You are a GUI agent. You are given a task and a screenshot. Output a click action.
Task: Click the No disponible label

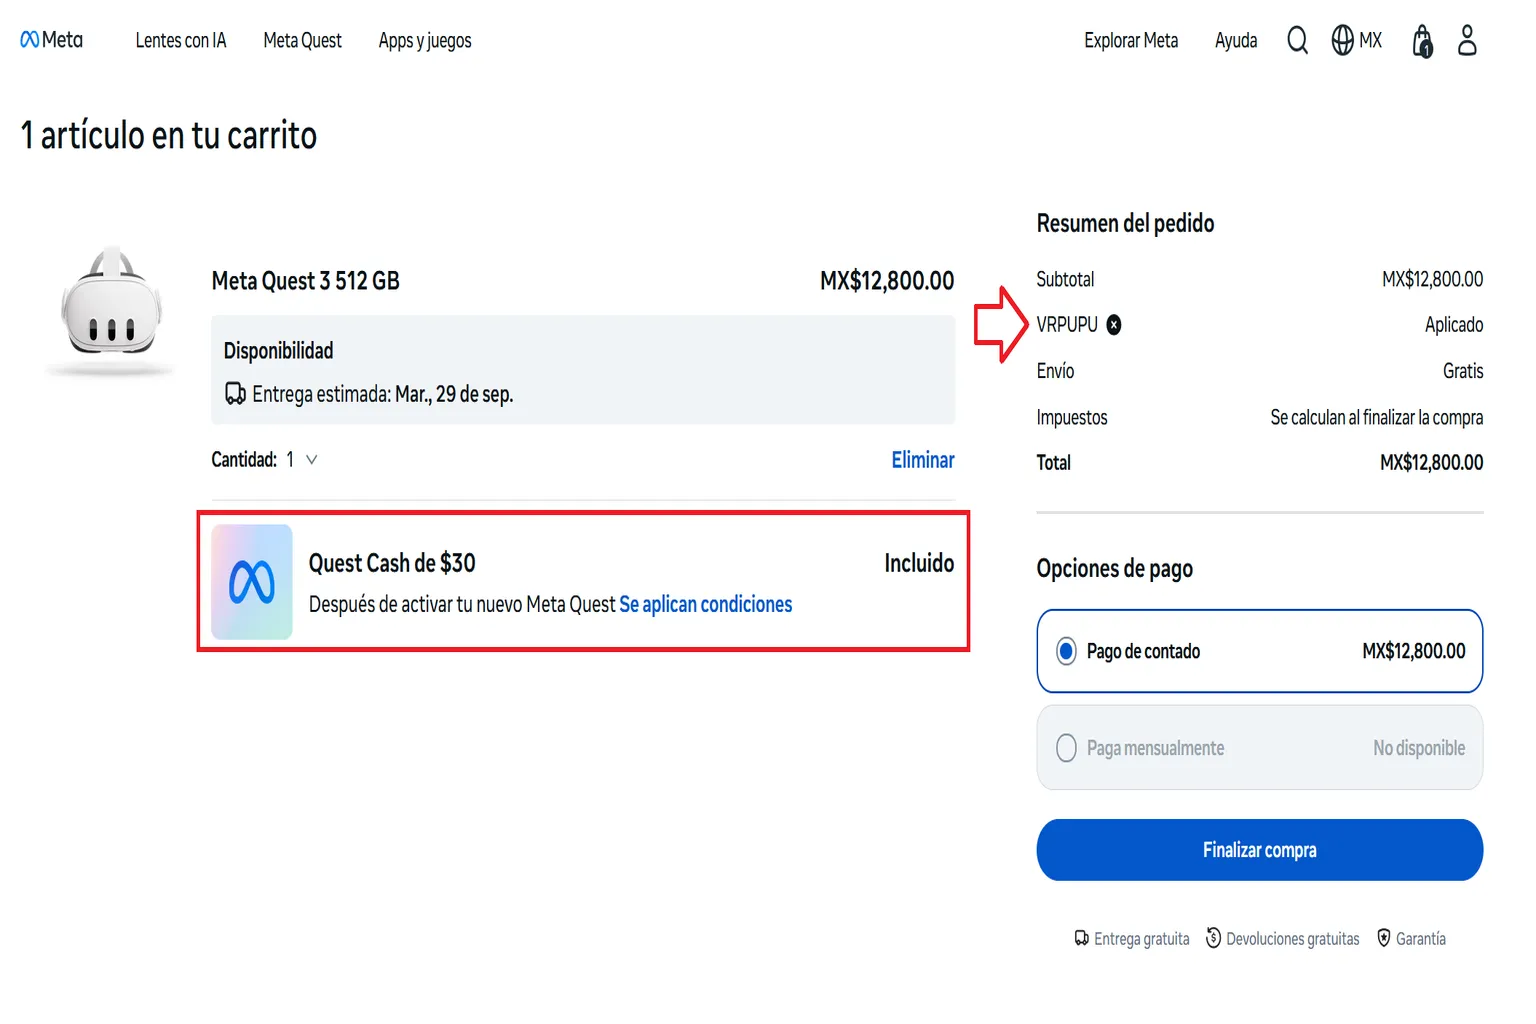click(1419, 748)
